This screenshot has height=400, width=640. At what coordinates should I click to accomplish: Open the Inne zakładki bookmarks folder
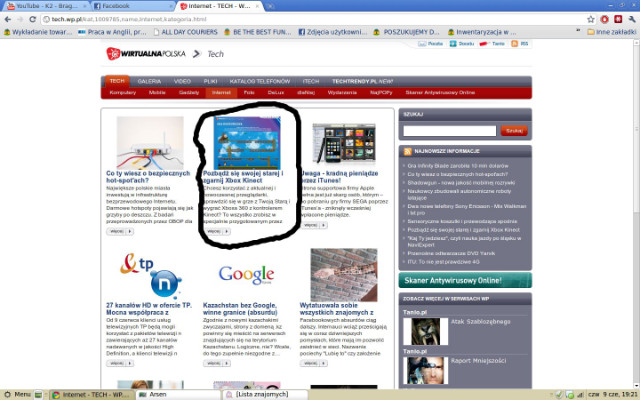(611, 32)
